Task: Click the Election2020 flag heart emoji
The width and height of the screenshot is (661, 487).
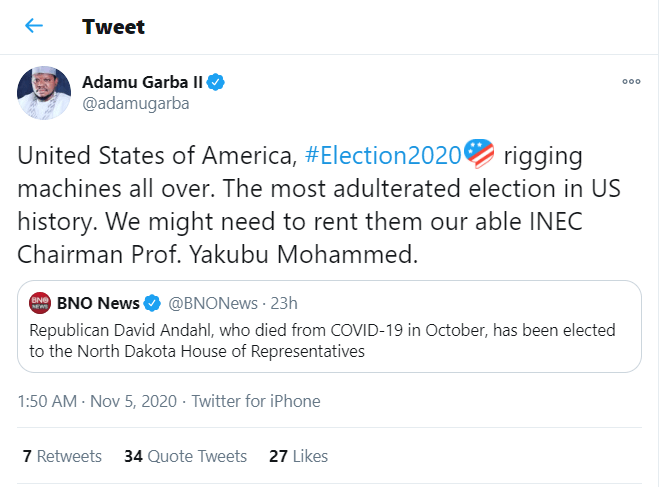Action: 480,155
